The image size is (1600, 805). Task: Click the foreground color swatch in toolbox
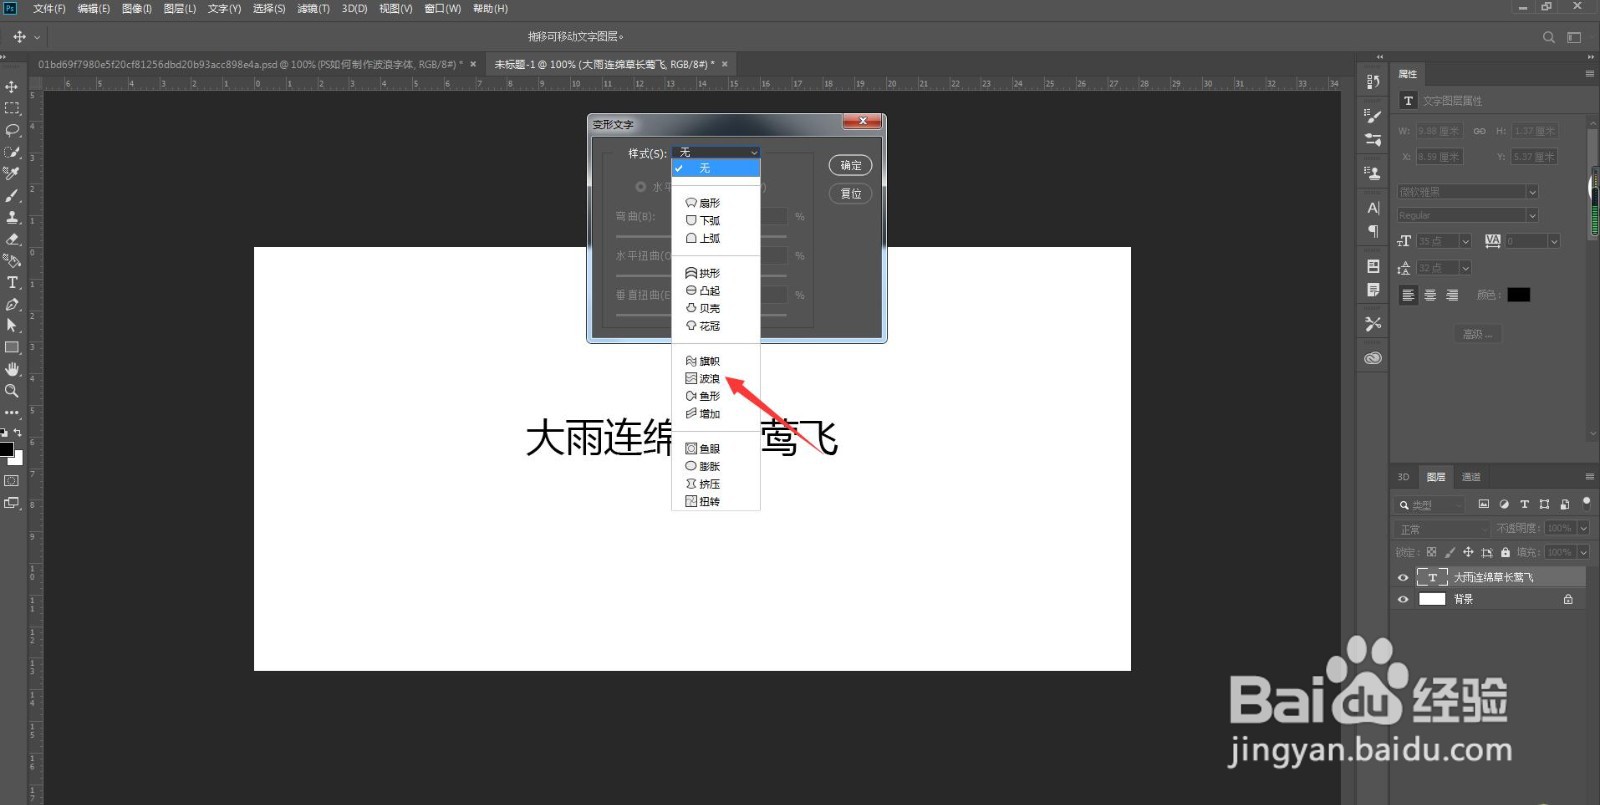6,449
